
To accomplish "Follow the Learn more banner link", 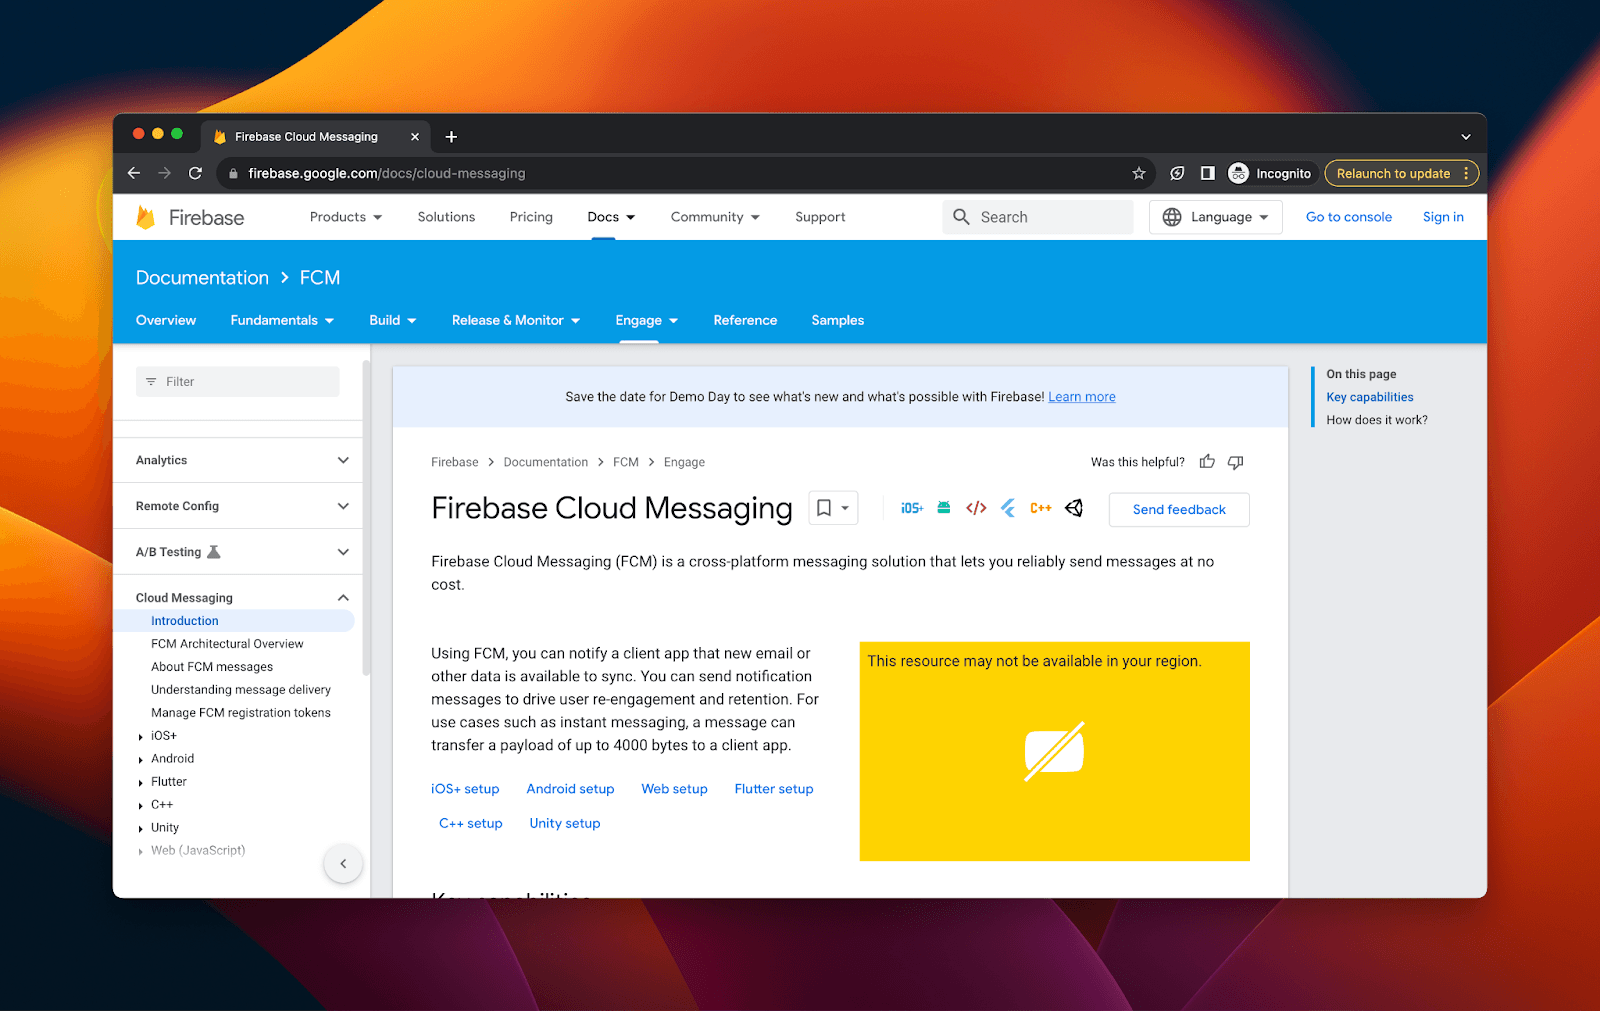I will click(x=1082, y=397).
